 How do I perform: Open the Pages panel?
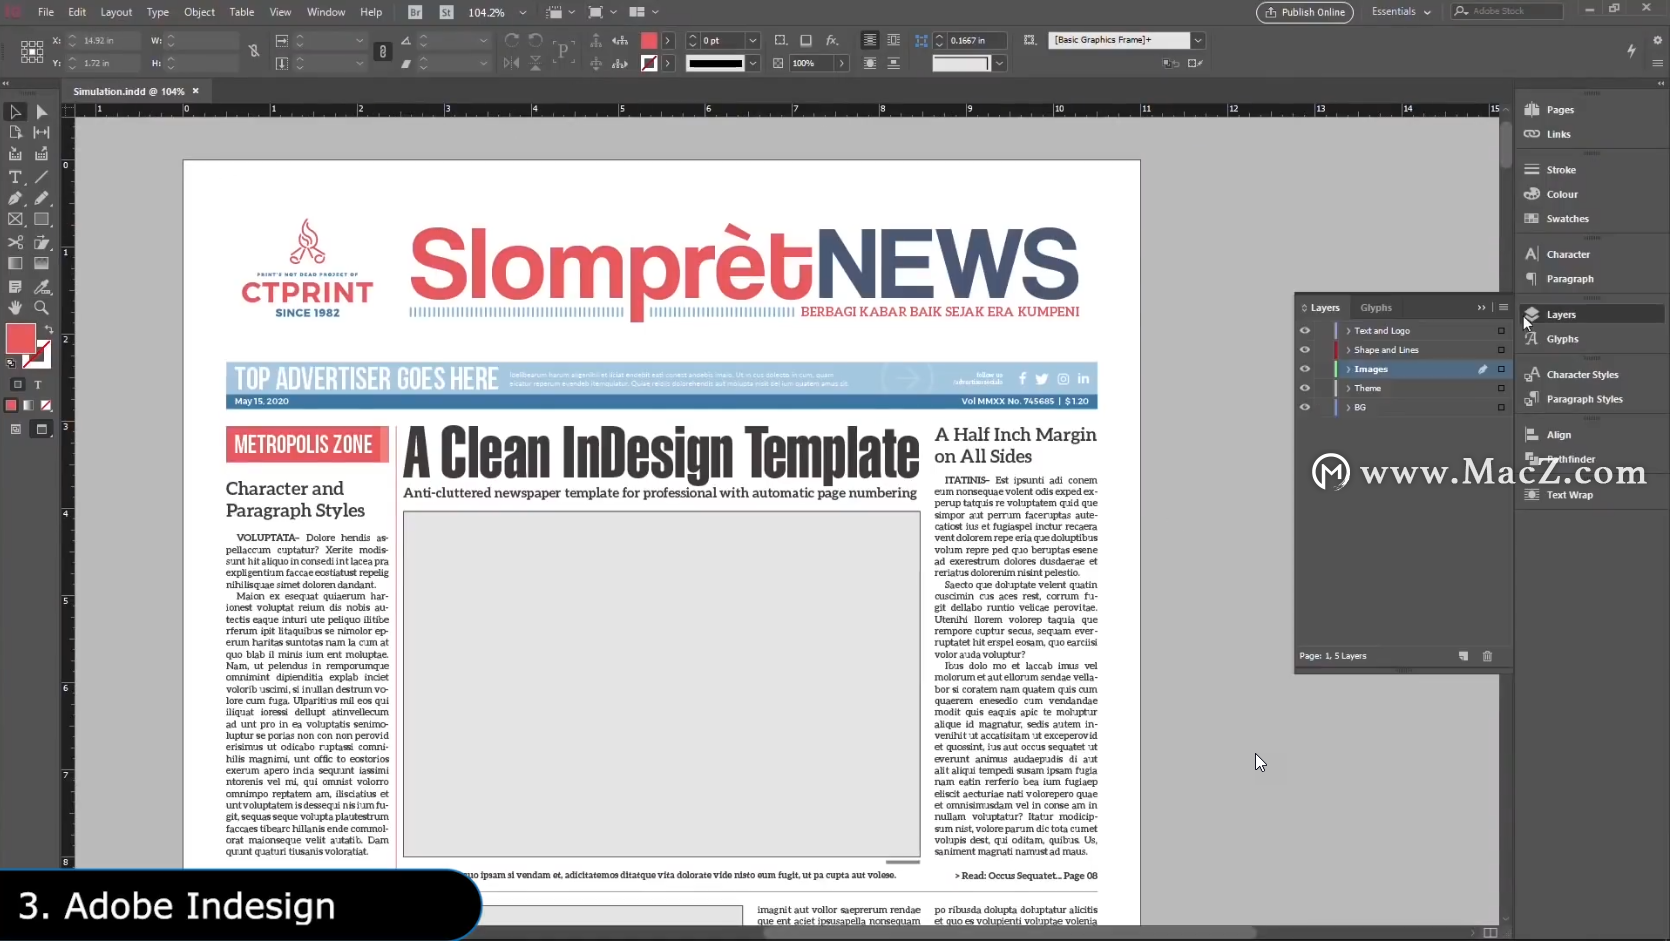[1559, 110]
